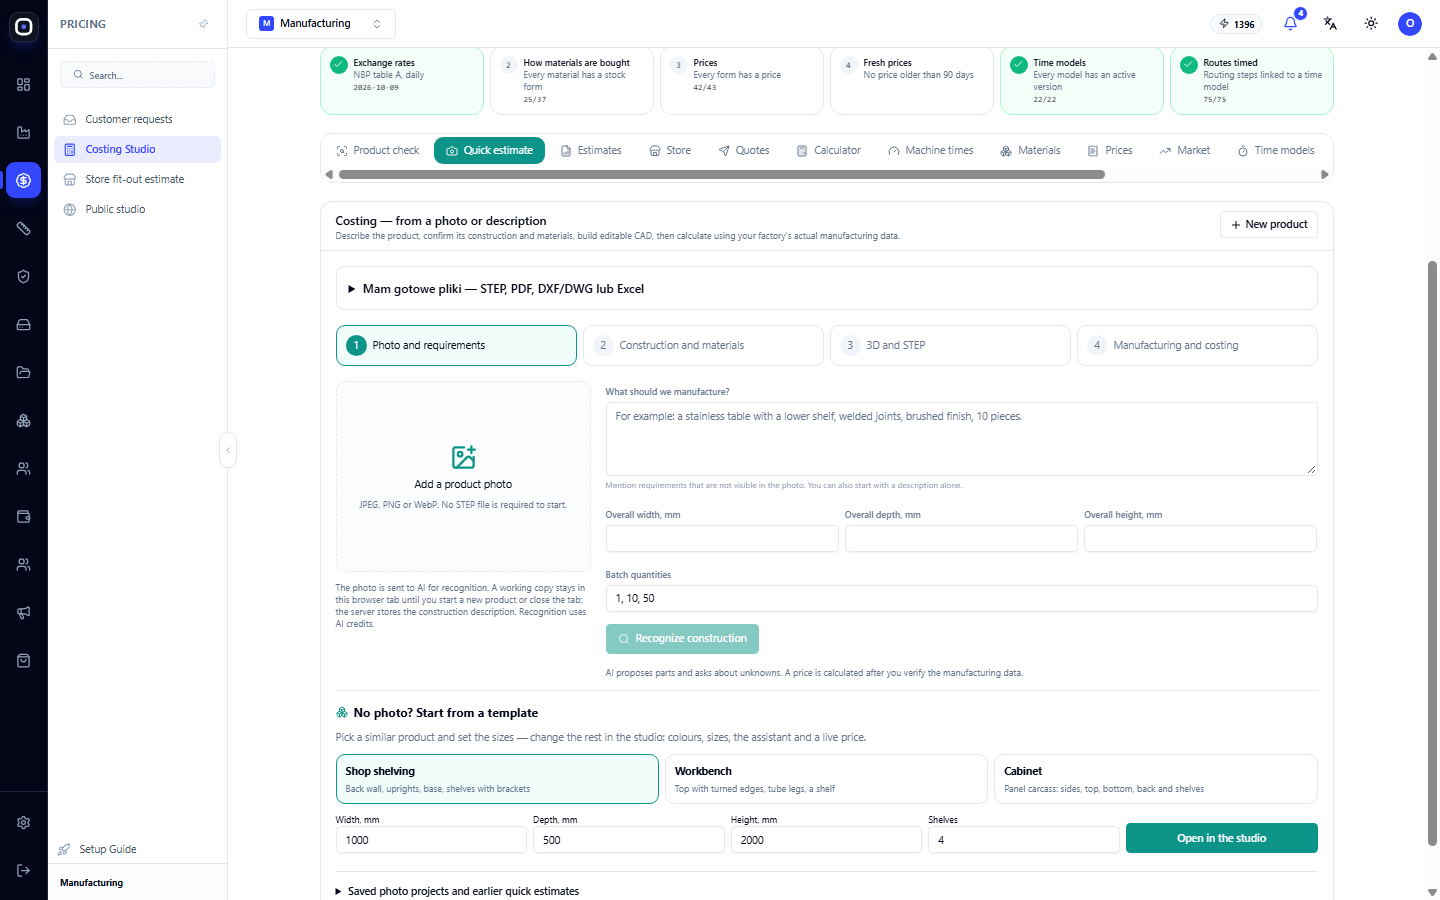Click the tag icon in left rail
Image resolution: width=1440 pixels, height=900 pixels.
click(x=24, y=229)
